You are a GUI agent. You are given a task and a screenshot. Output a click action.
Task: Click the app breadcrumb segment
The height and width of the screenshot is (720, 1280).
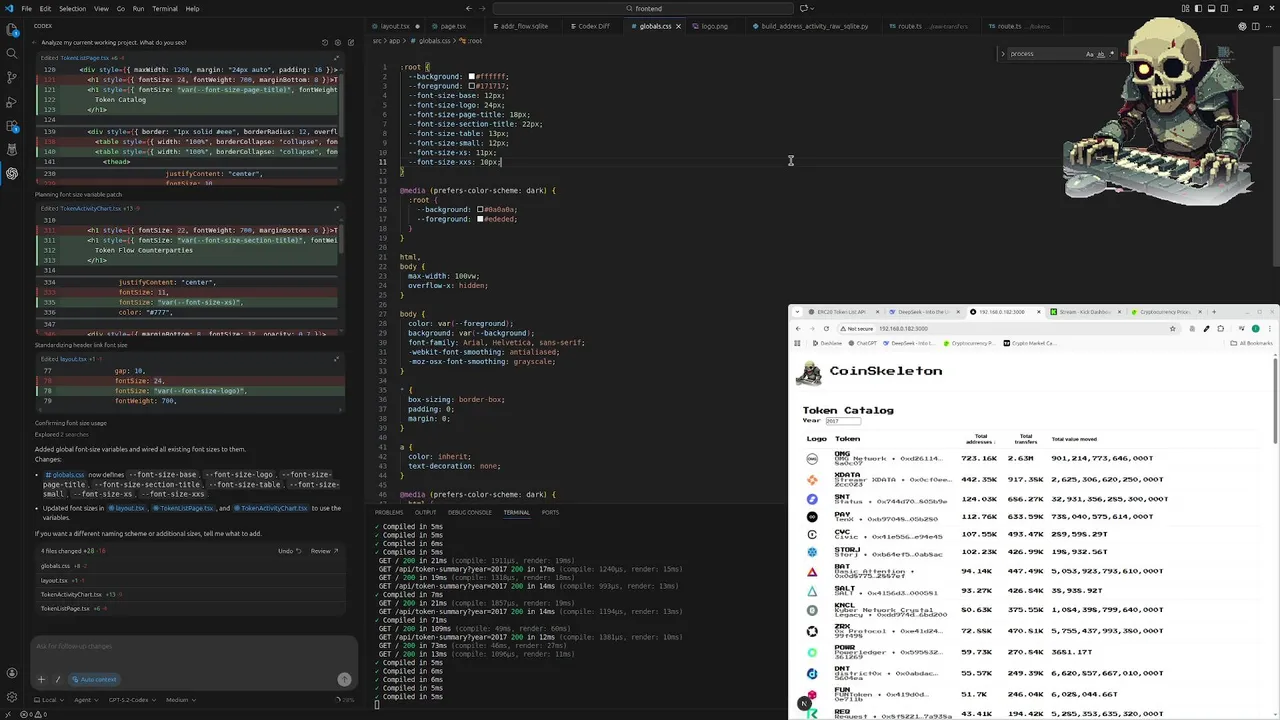pos(395,41)
